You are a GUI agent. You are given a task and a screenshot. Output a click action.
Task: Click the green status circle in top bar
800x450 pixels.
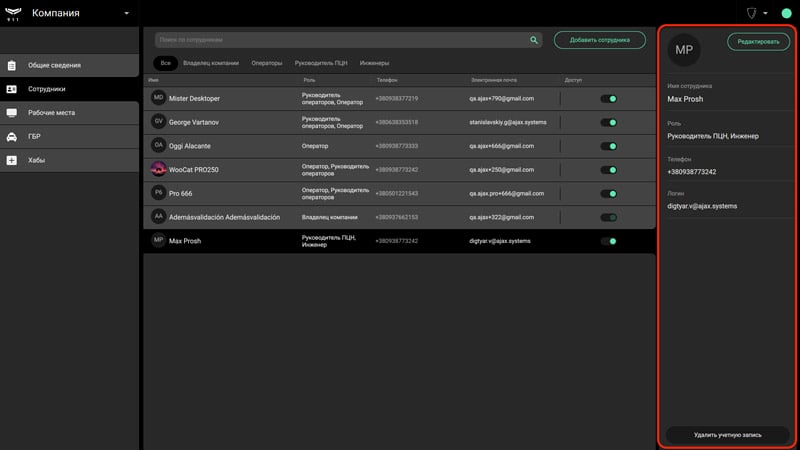(x=786, y=13)
